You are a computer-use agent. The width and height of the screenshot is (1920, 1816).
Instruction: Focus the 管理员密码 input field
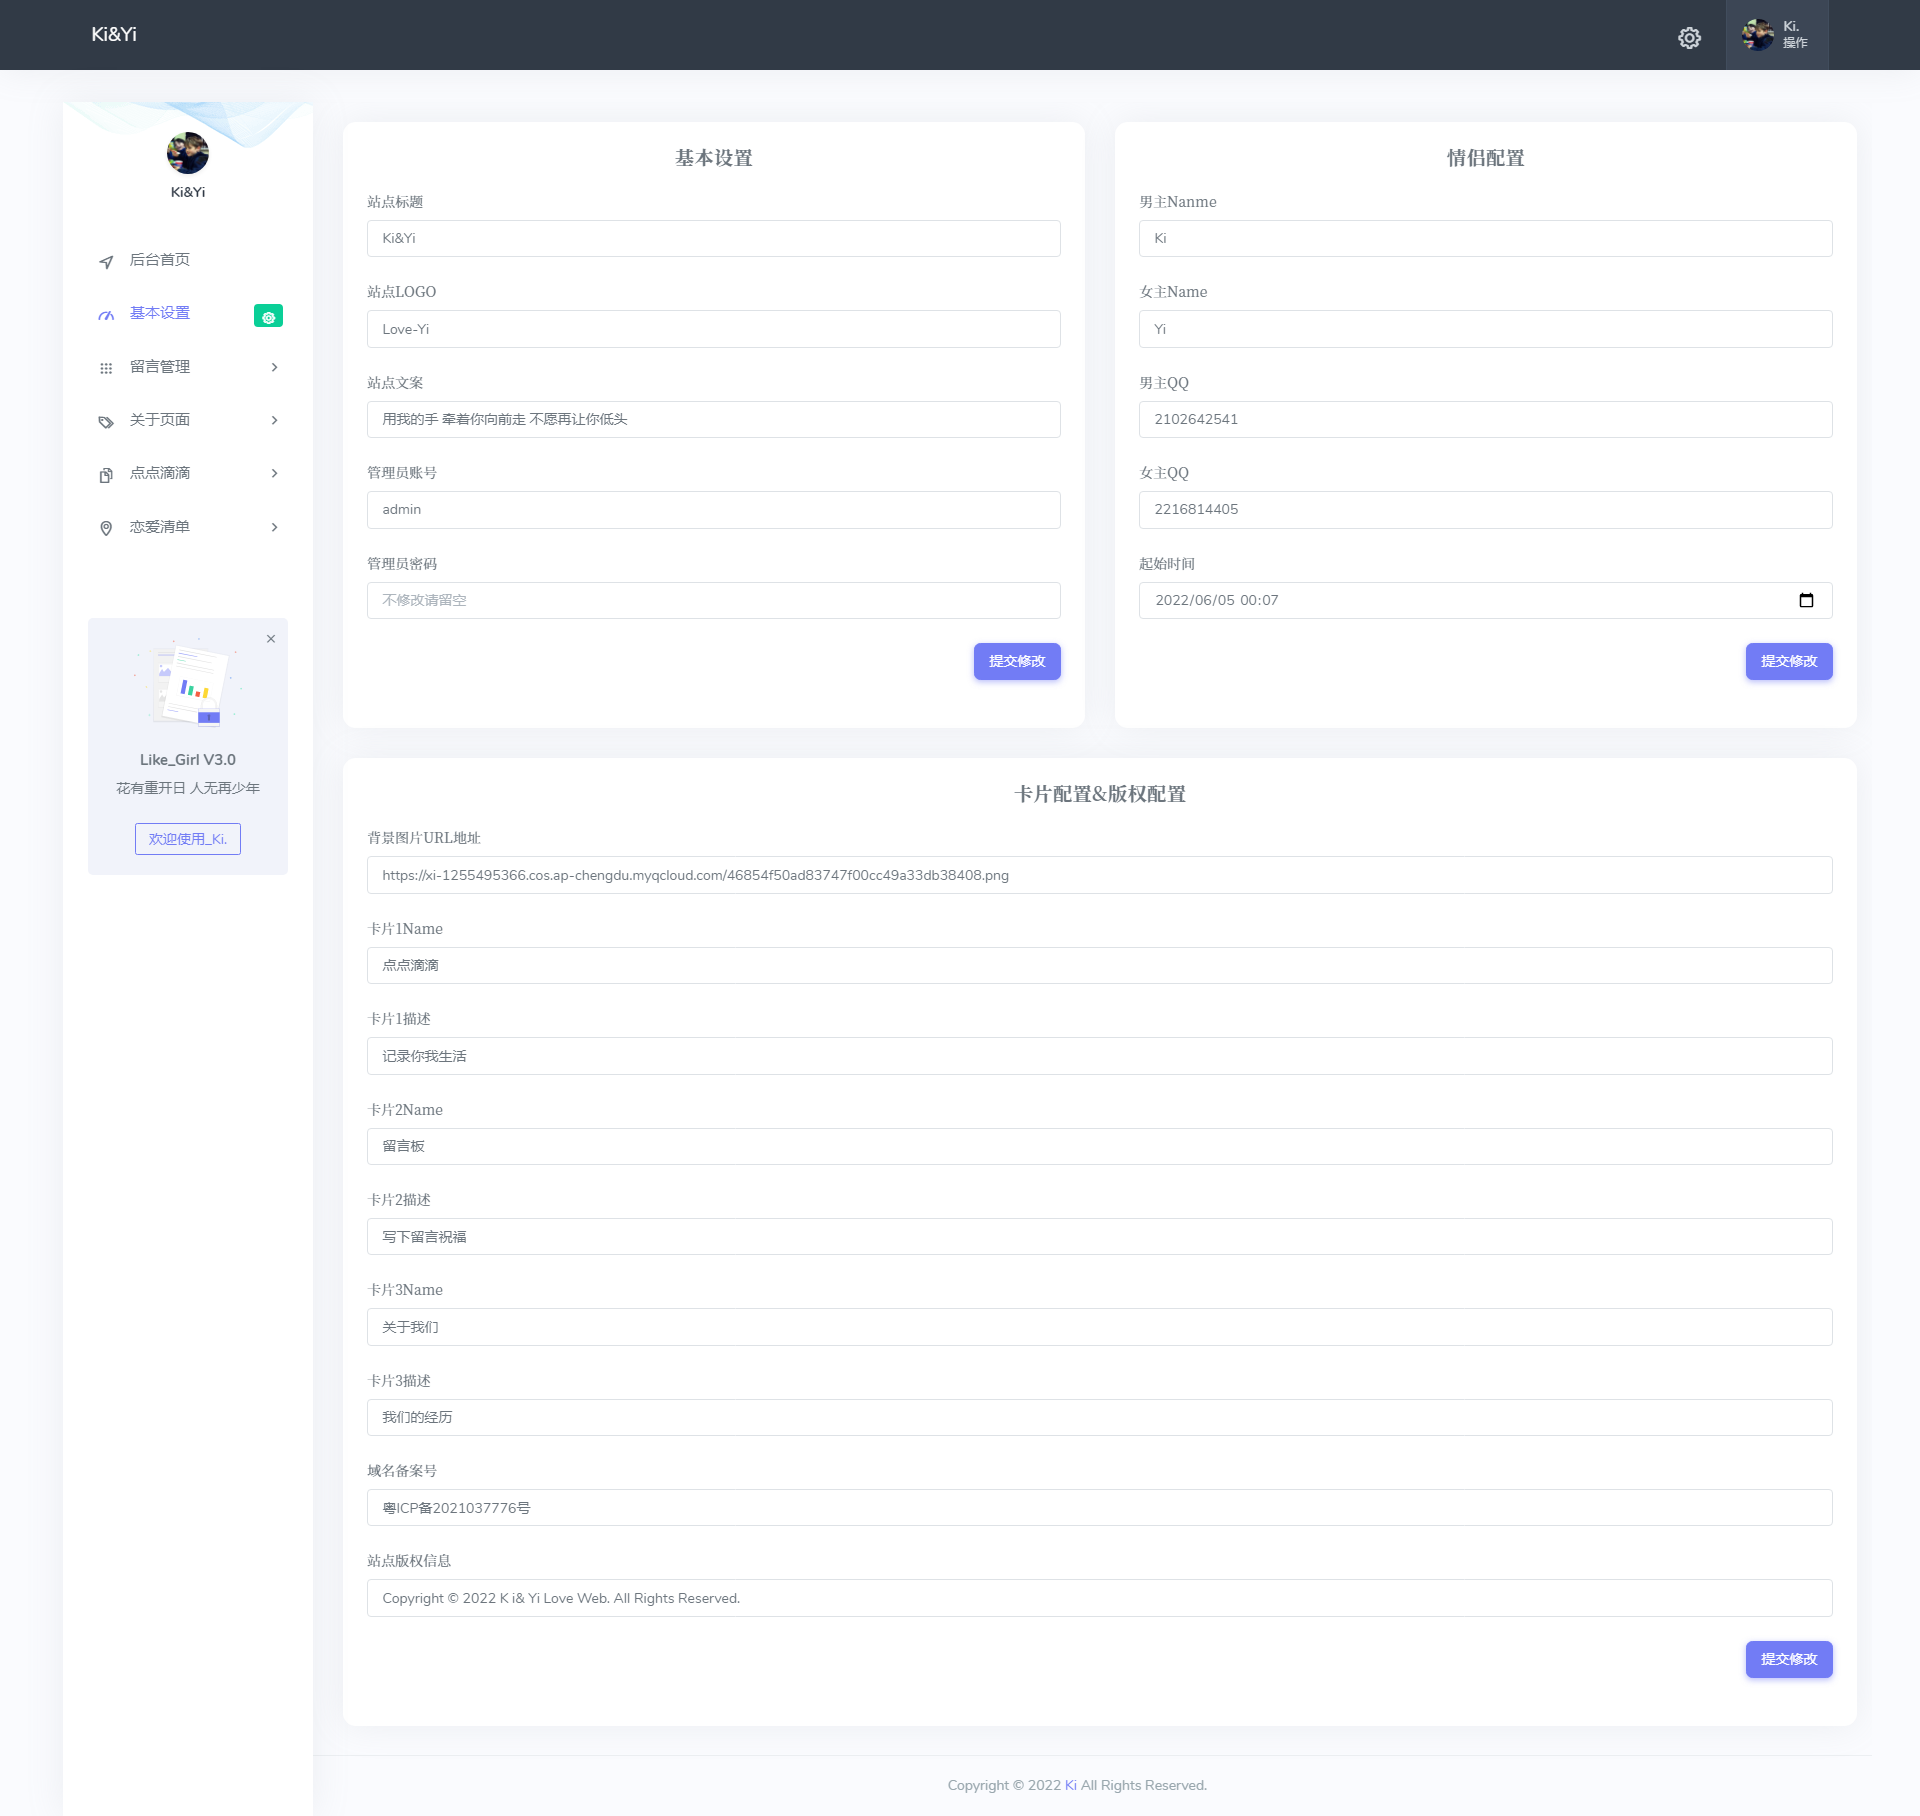[713, 600]
